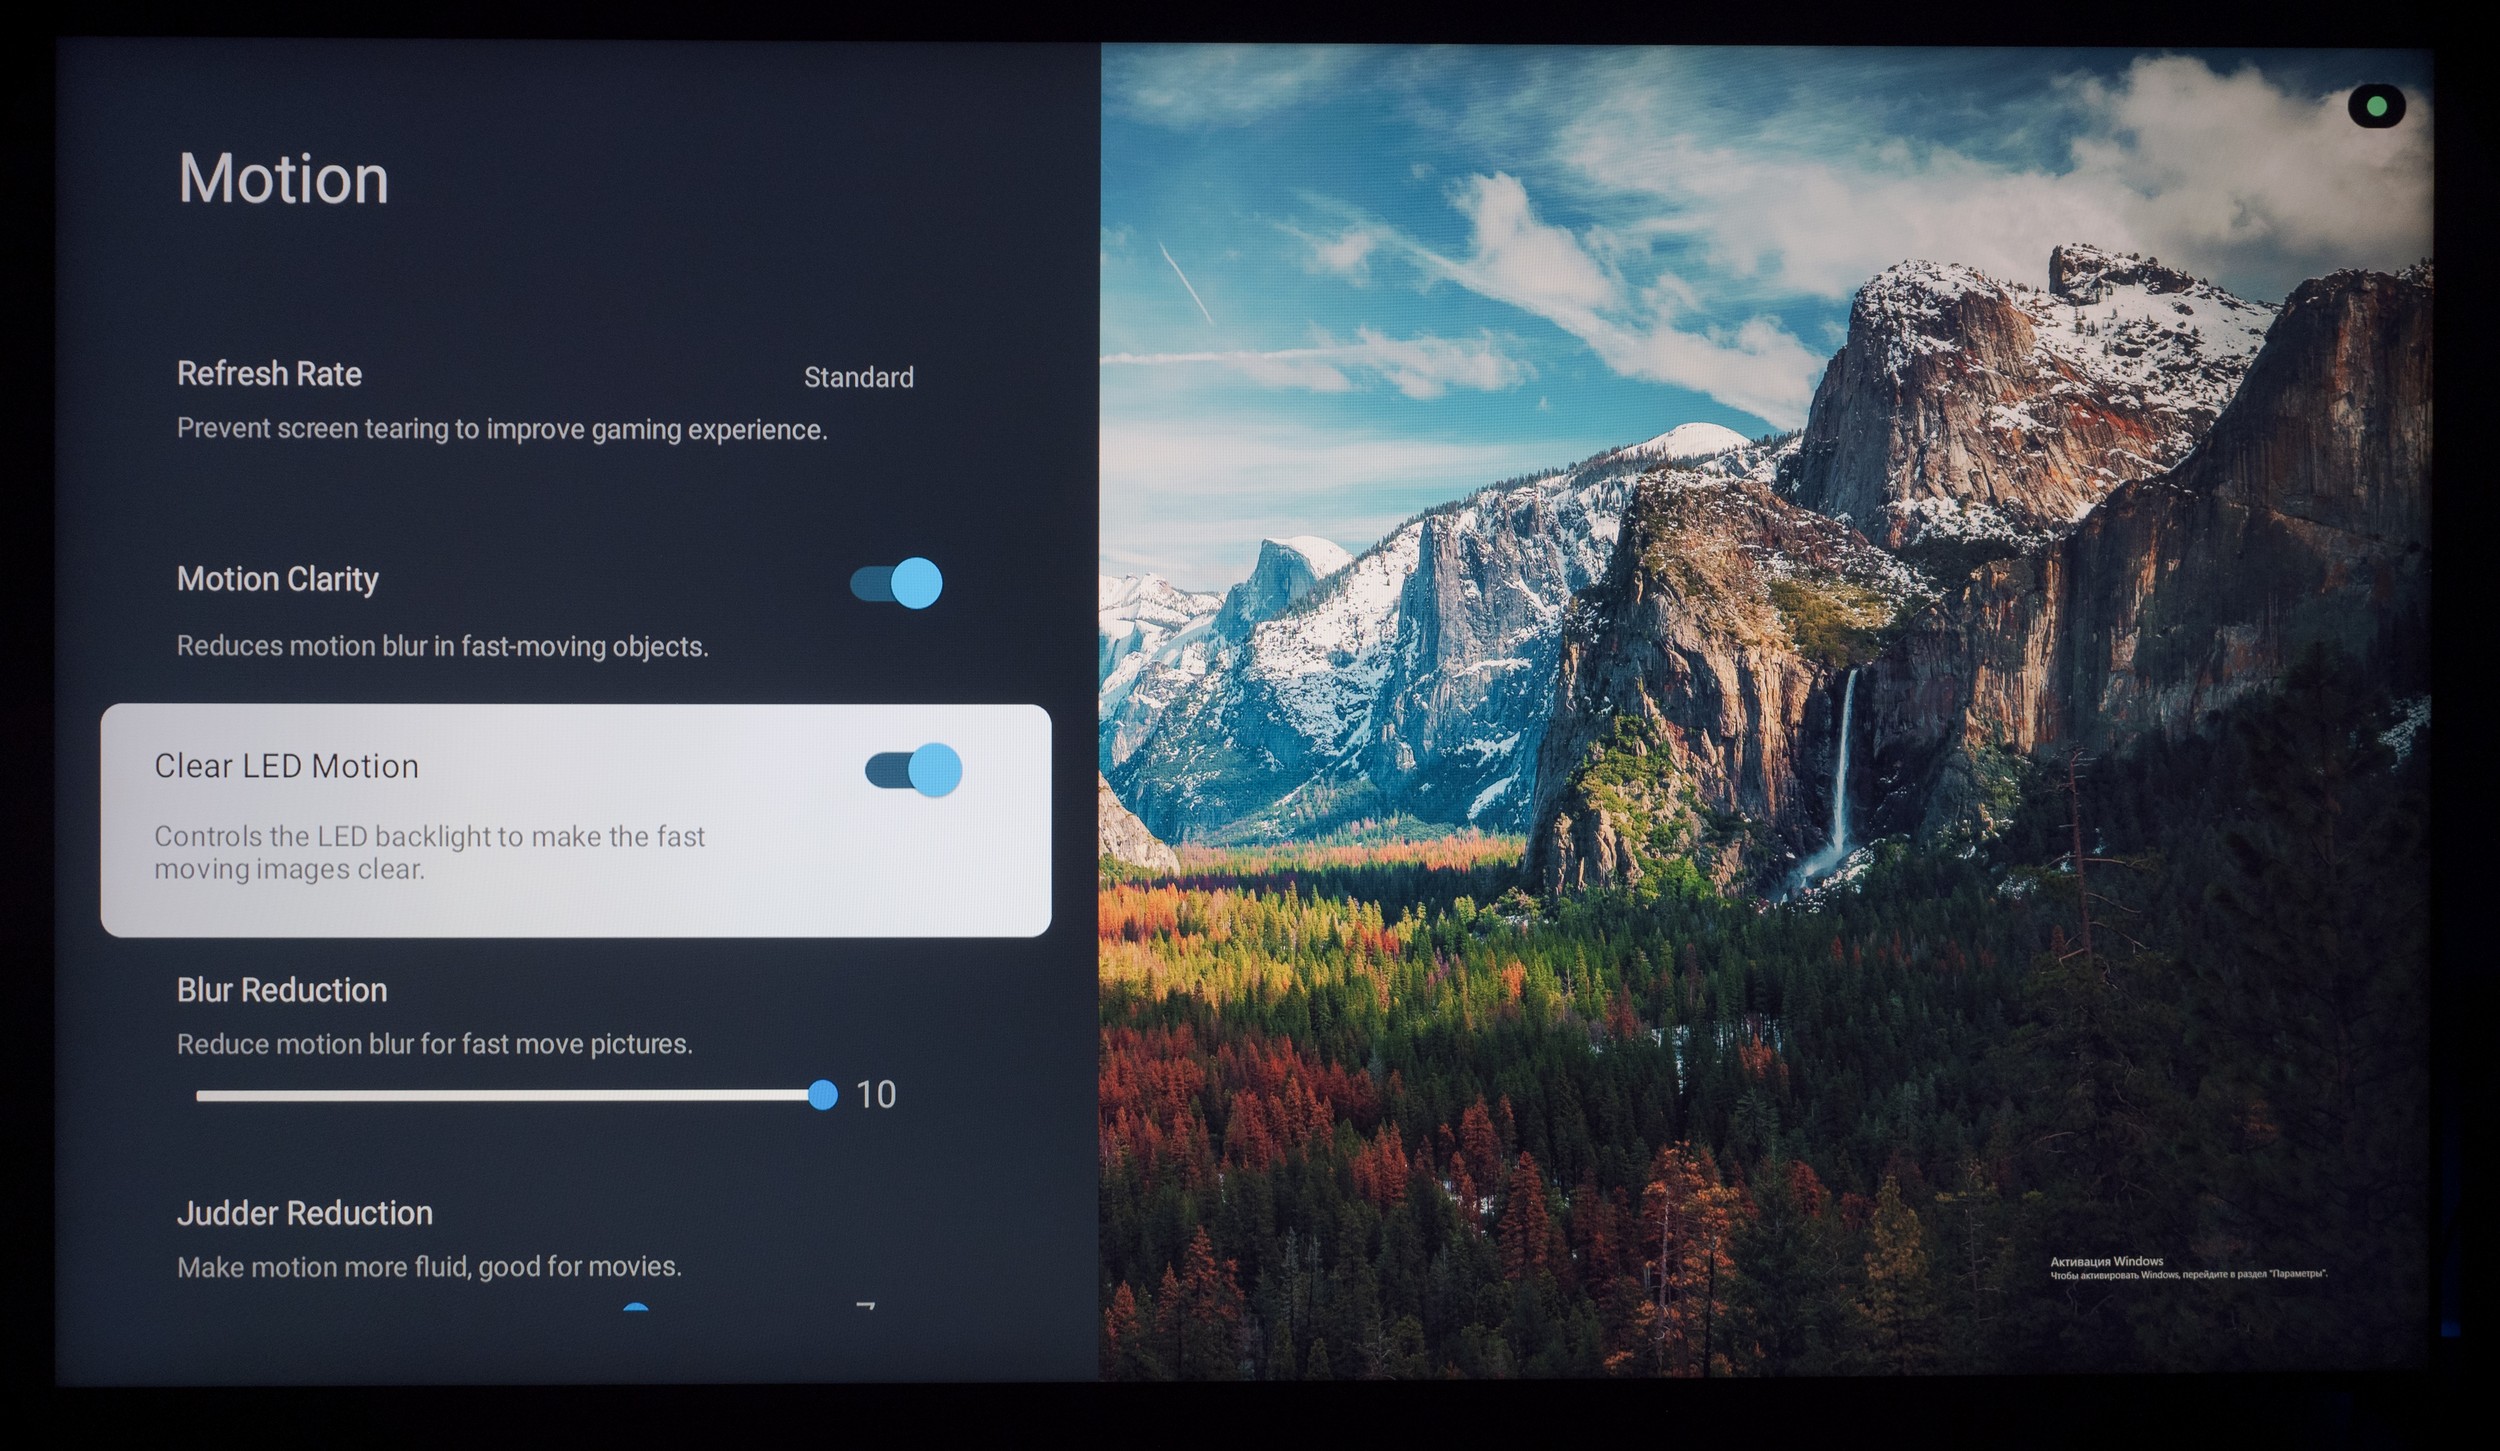This screenshot has width=2500, height=1451.
Task: Click the green indicator dot icon
Action: [2377, 106]
